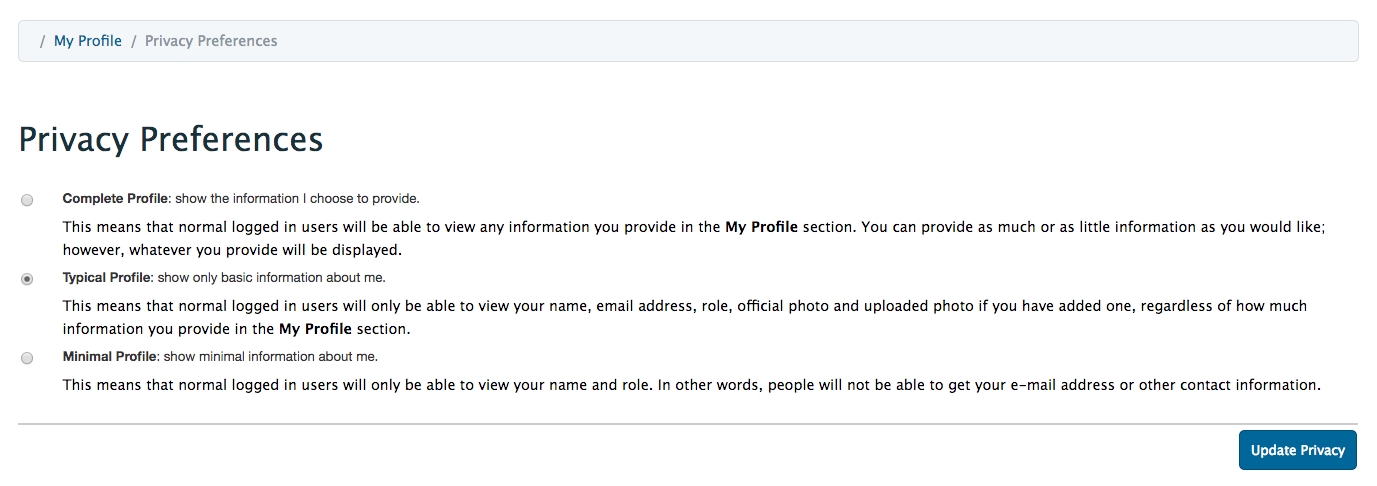Open the My Profile breadcrumb link

(x=88, y=41)
